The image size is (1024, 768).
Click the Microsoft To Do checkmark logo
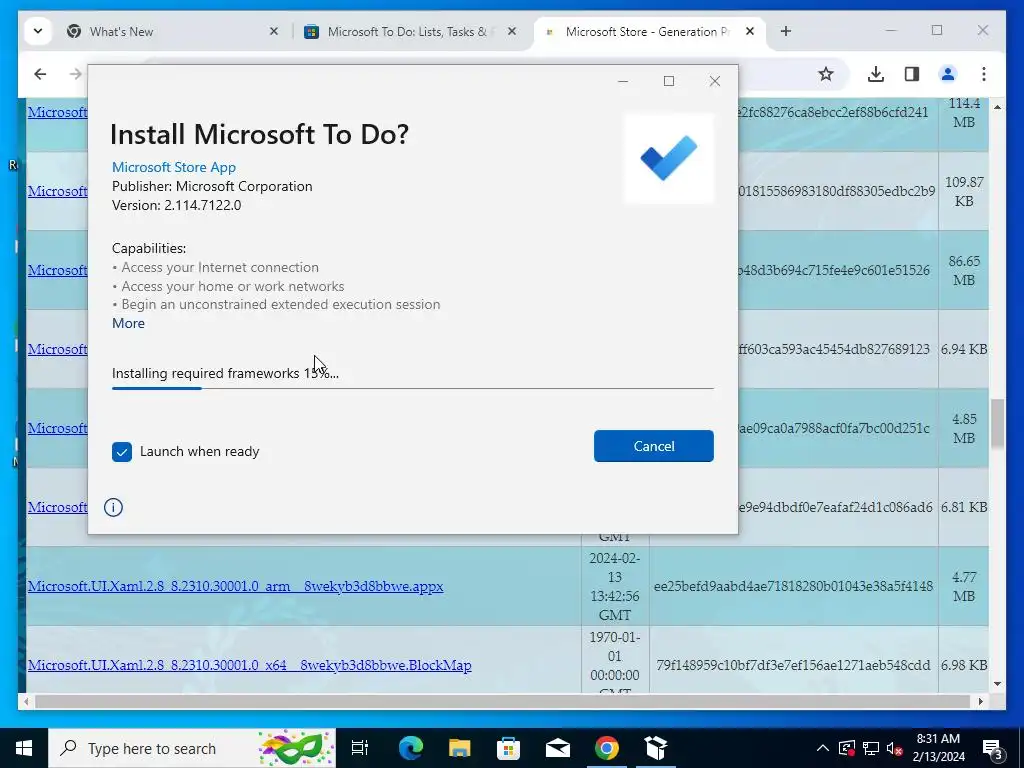(x=669, y=158)
